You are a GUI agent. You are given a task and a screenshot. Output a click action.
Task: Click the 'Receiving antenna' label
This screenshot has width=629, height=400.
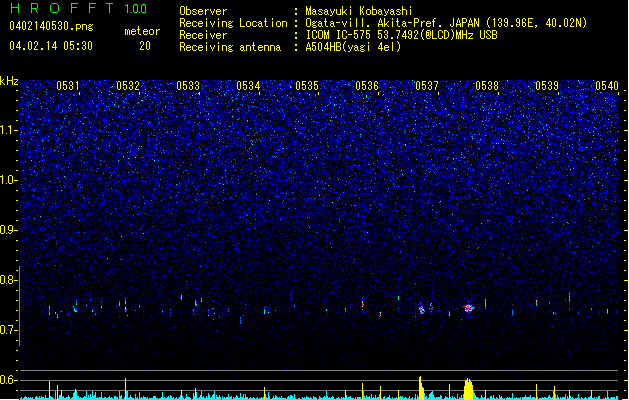coord(230,47)
